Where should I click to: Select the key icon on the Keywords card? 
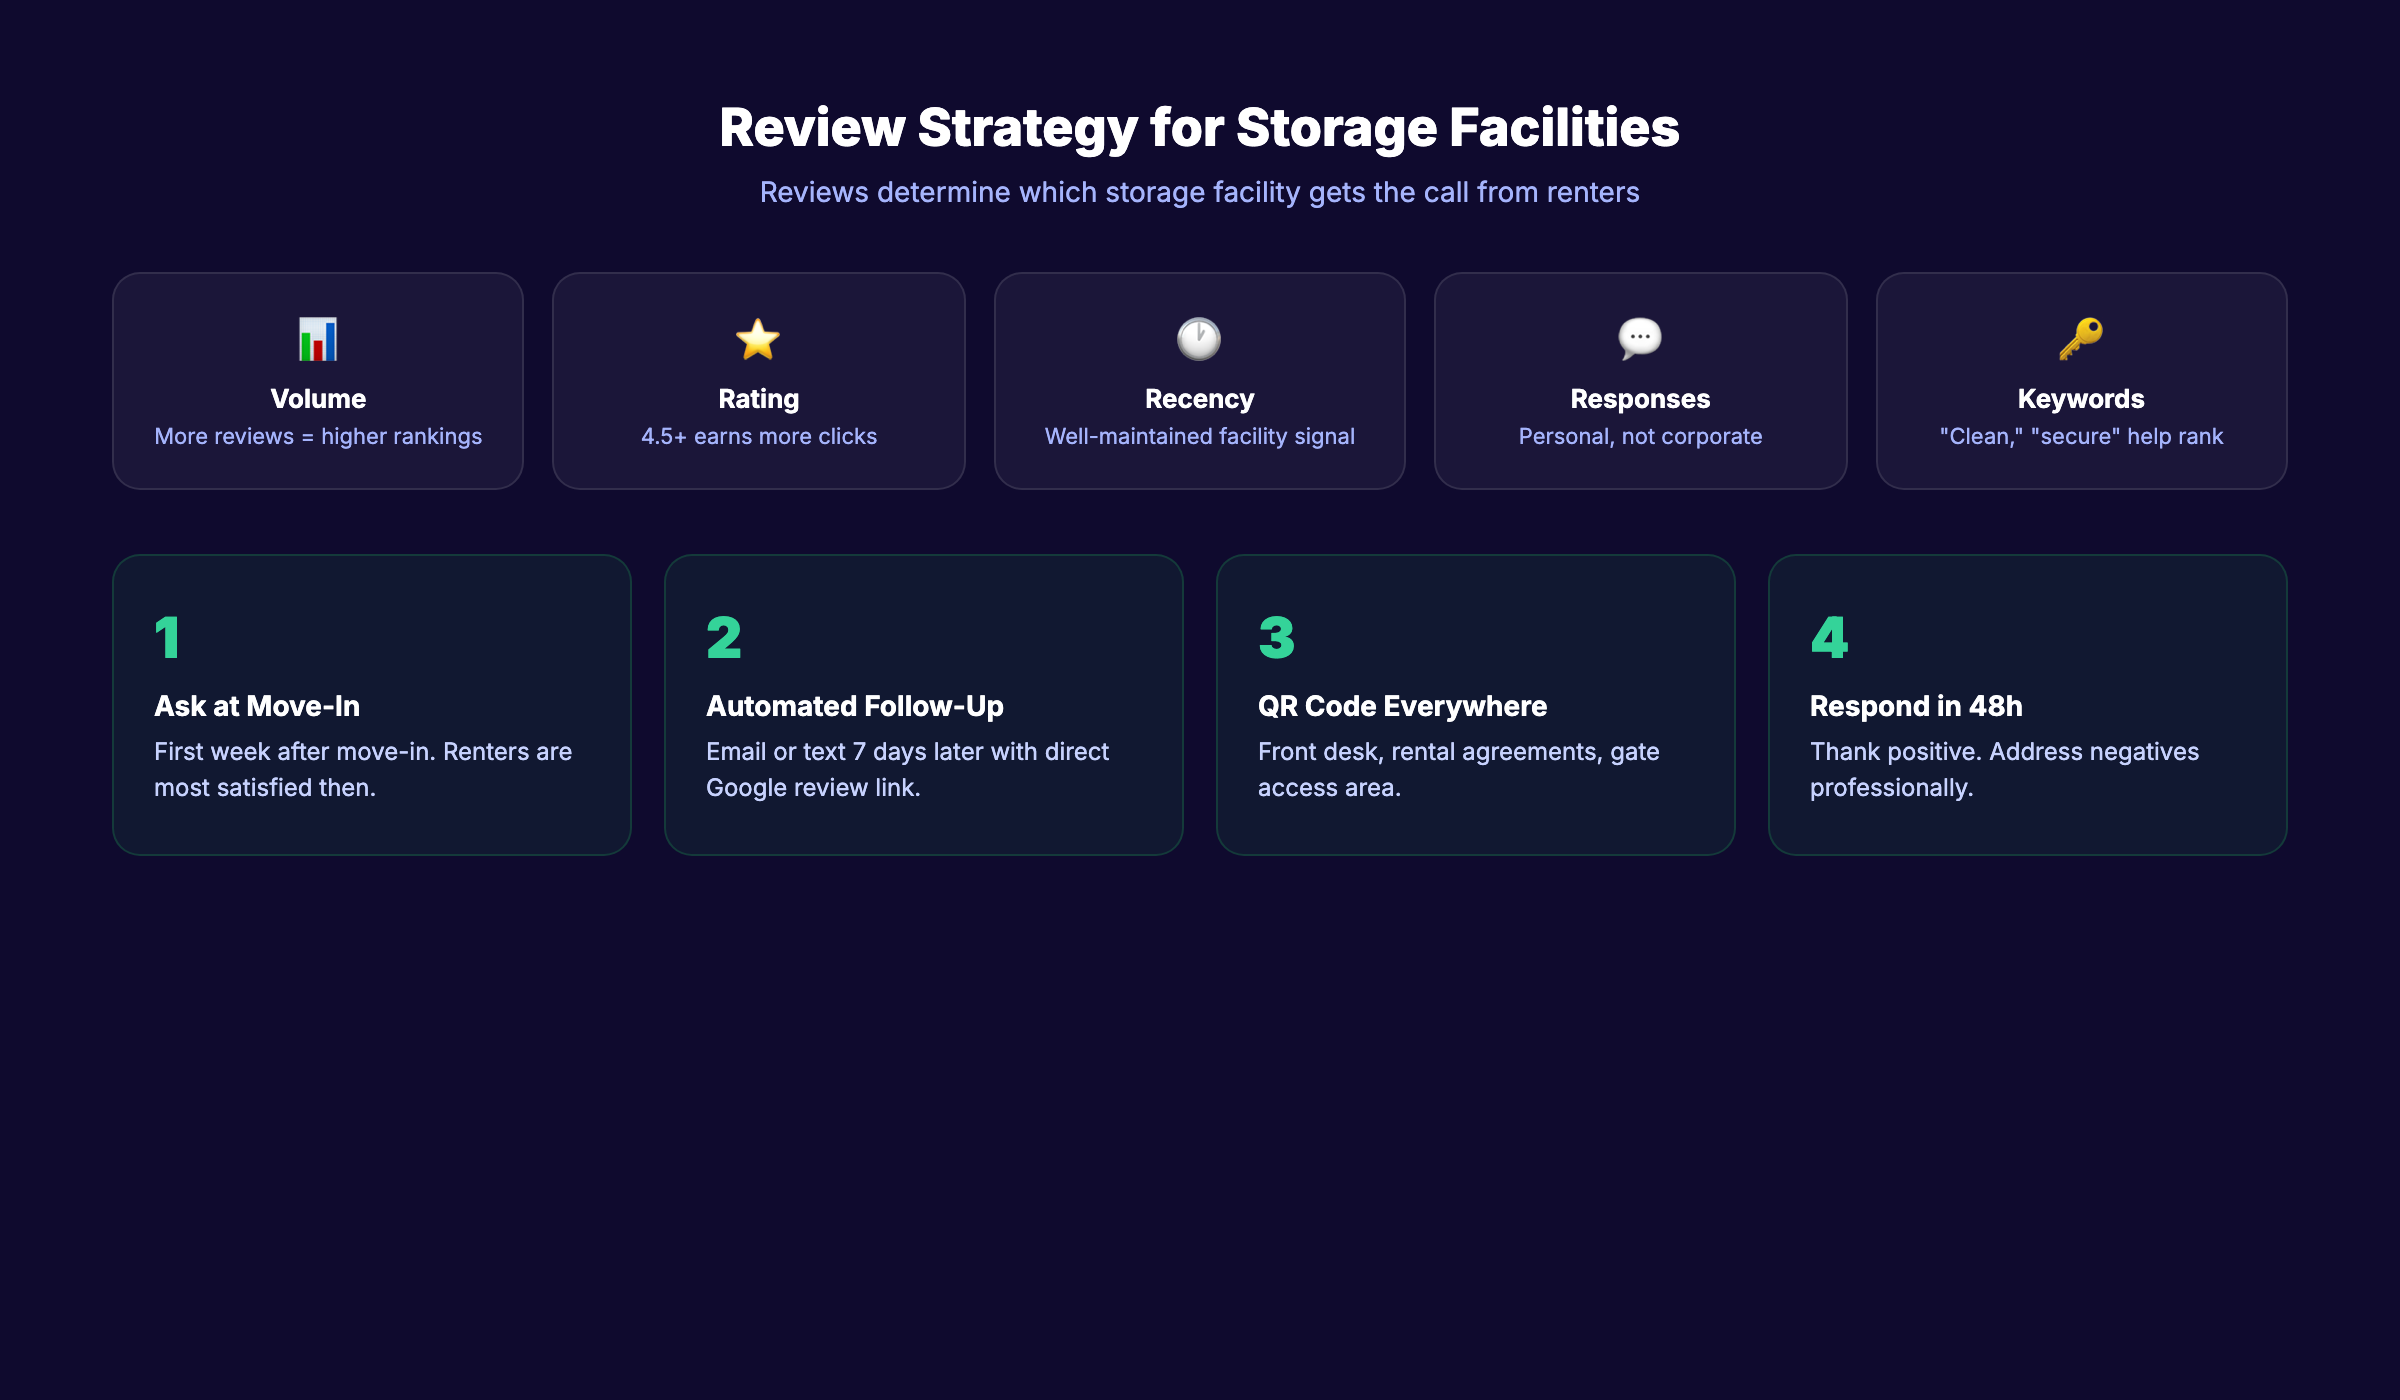pyautogui.click(x=2081, y=339)
